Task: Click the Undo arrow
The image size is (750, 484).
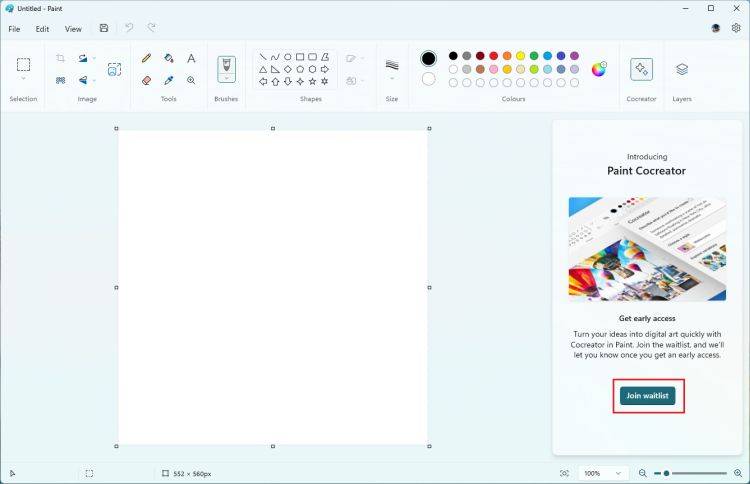Action: [x=129, y=28]
